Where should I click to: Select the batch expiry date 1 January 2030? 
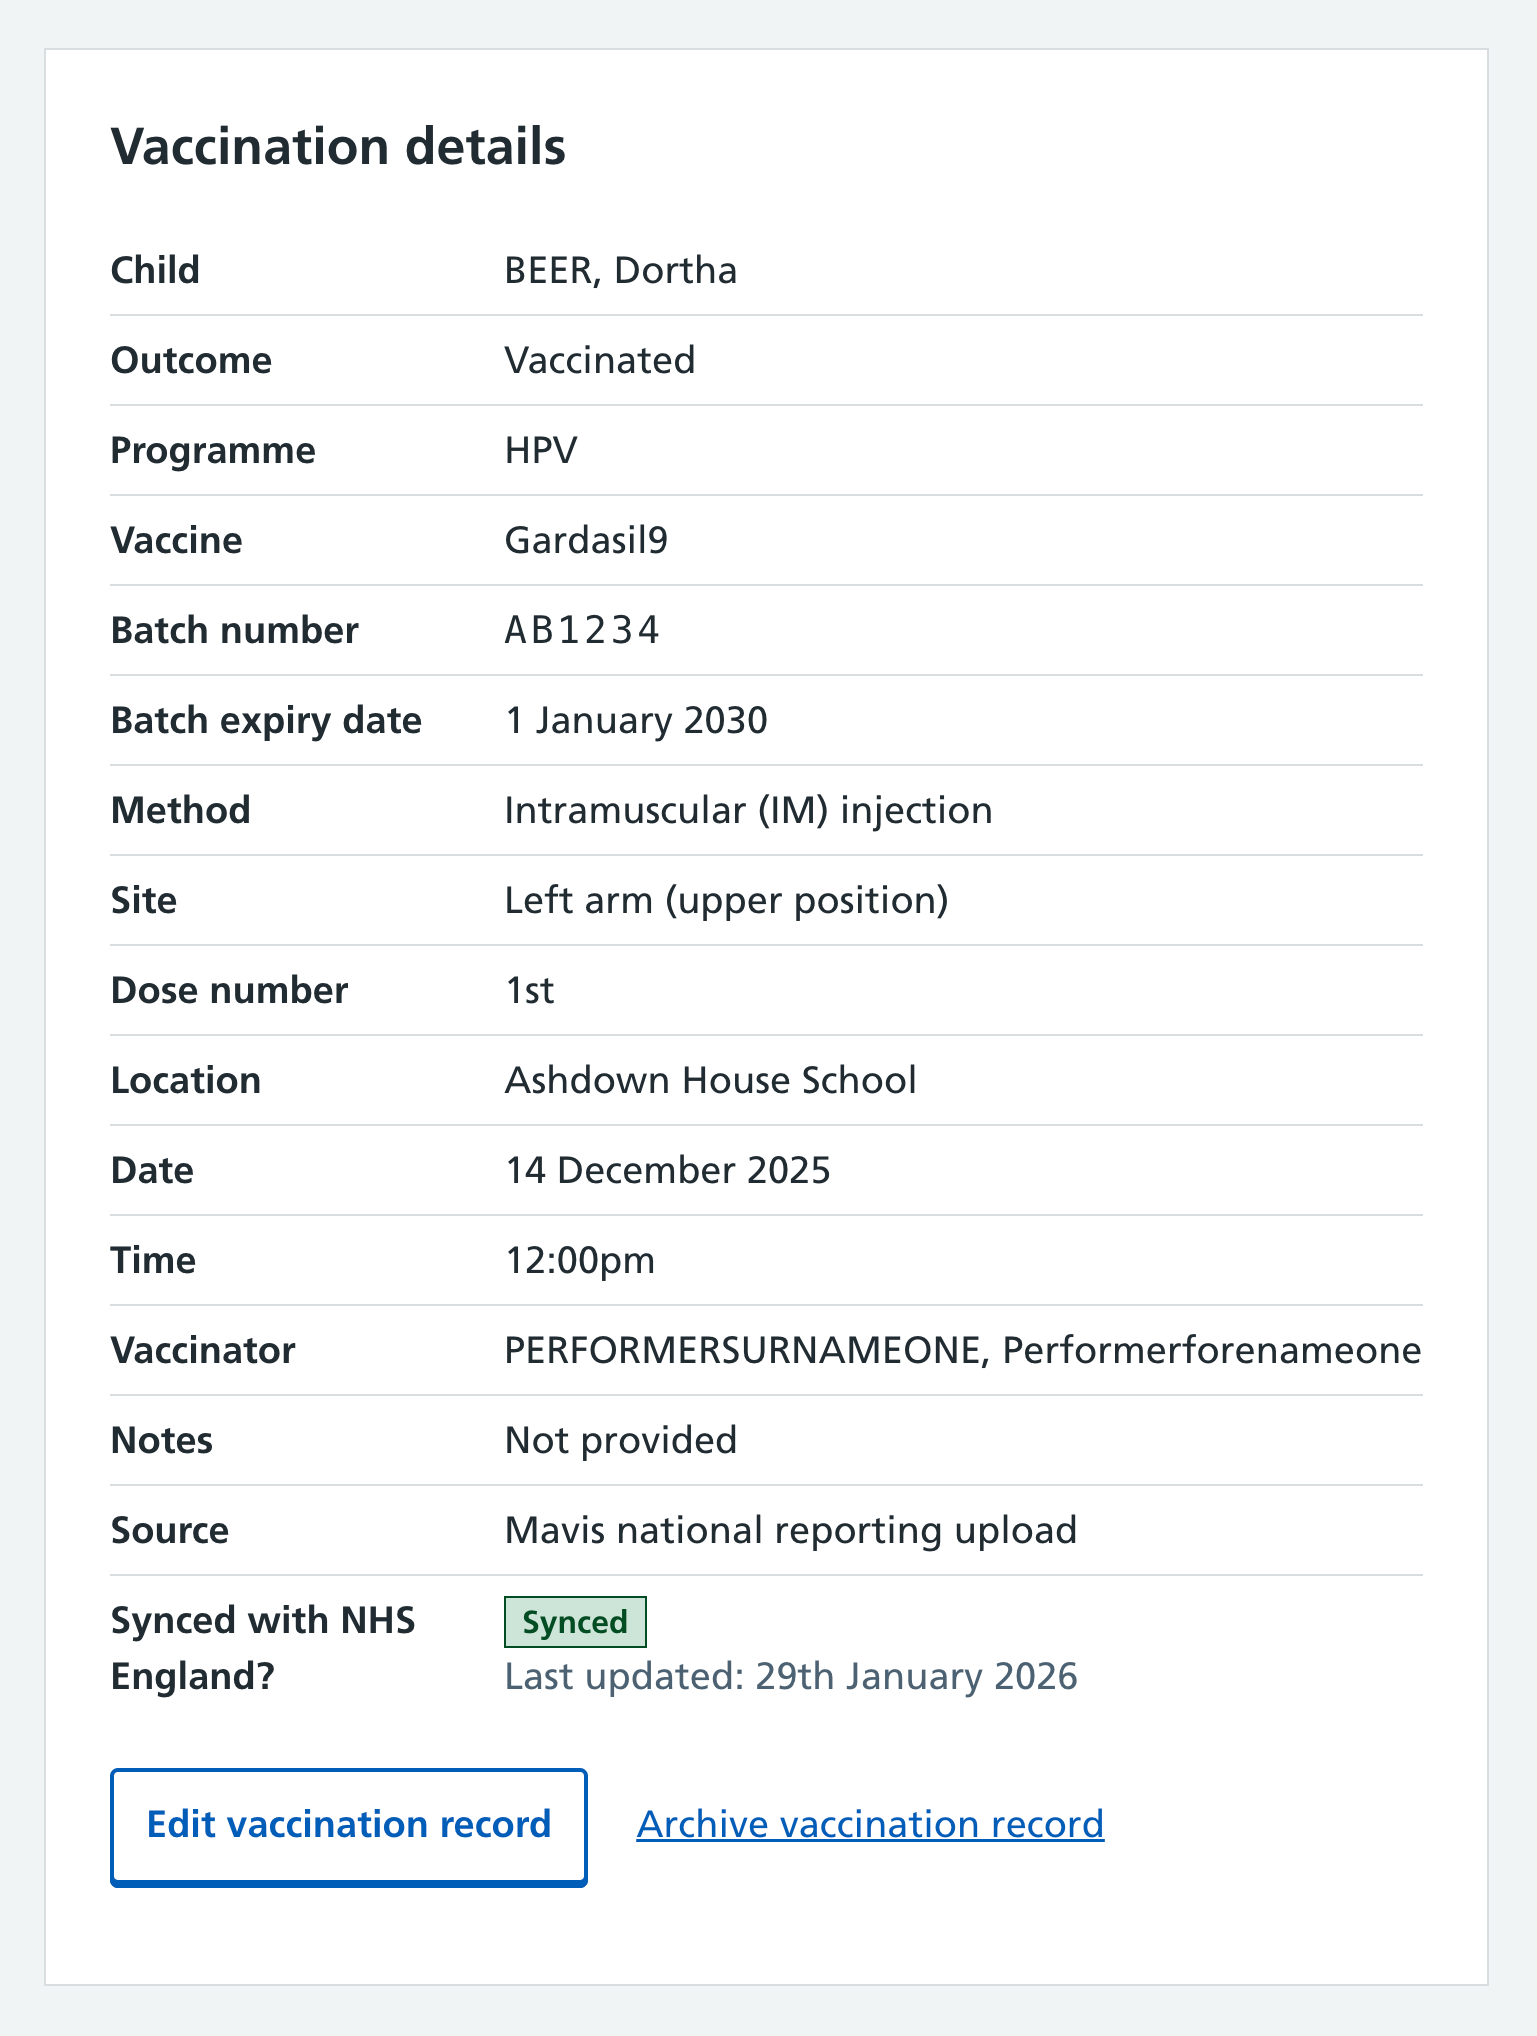(x=636, y=720)
